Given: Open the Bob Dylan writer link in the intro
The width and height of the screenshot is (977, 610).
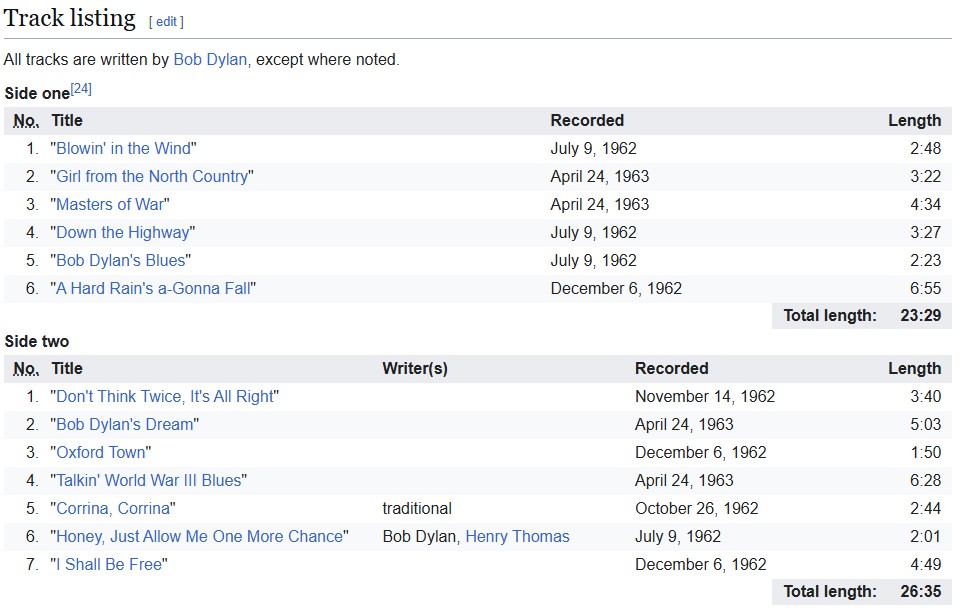Looking at the screenshot, I should tap(210, 59).
